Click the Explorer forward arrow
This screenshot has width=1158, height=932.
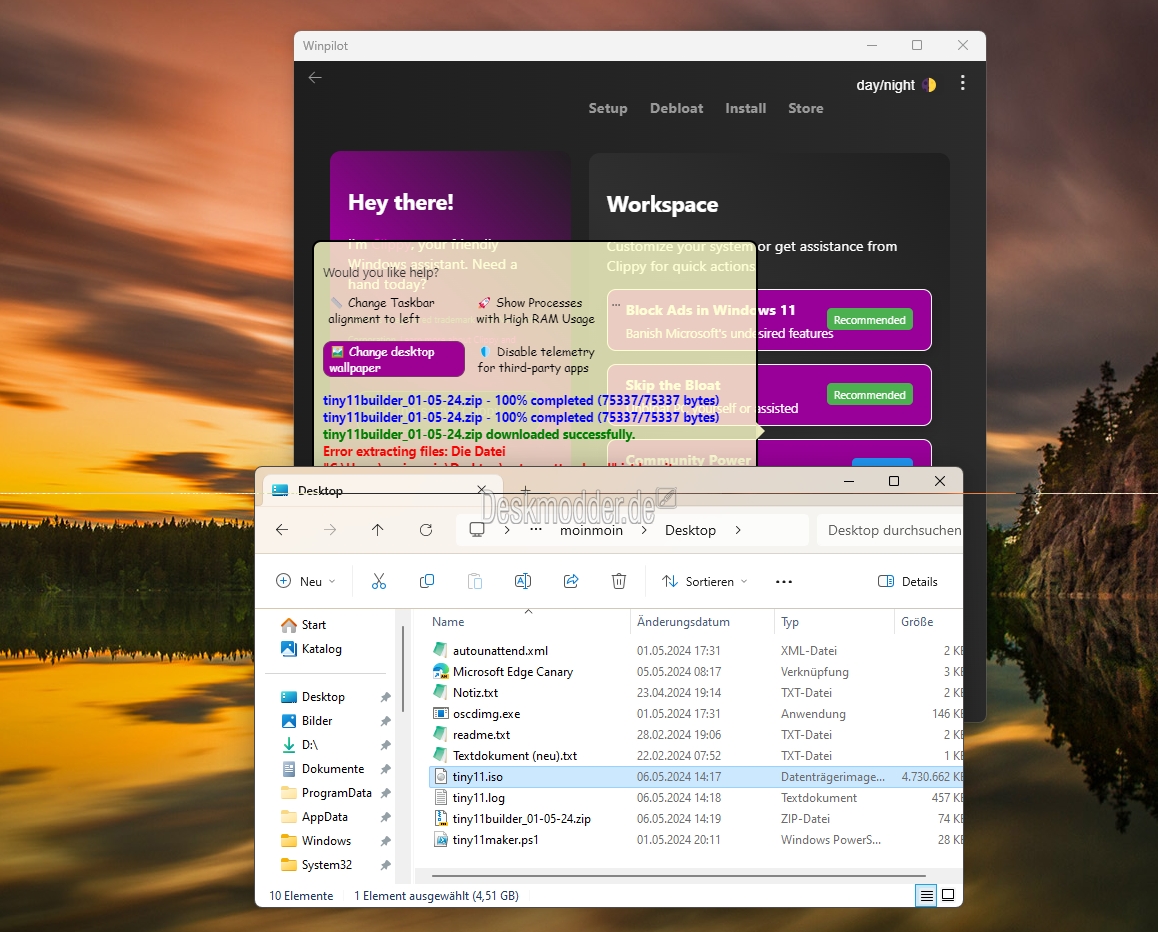(x=330, y=530)
